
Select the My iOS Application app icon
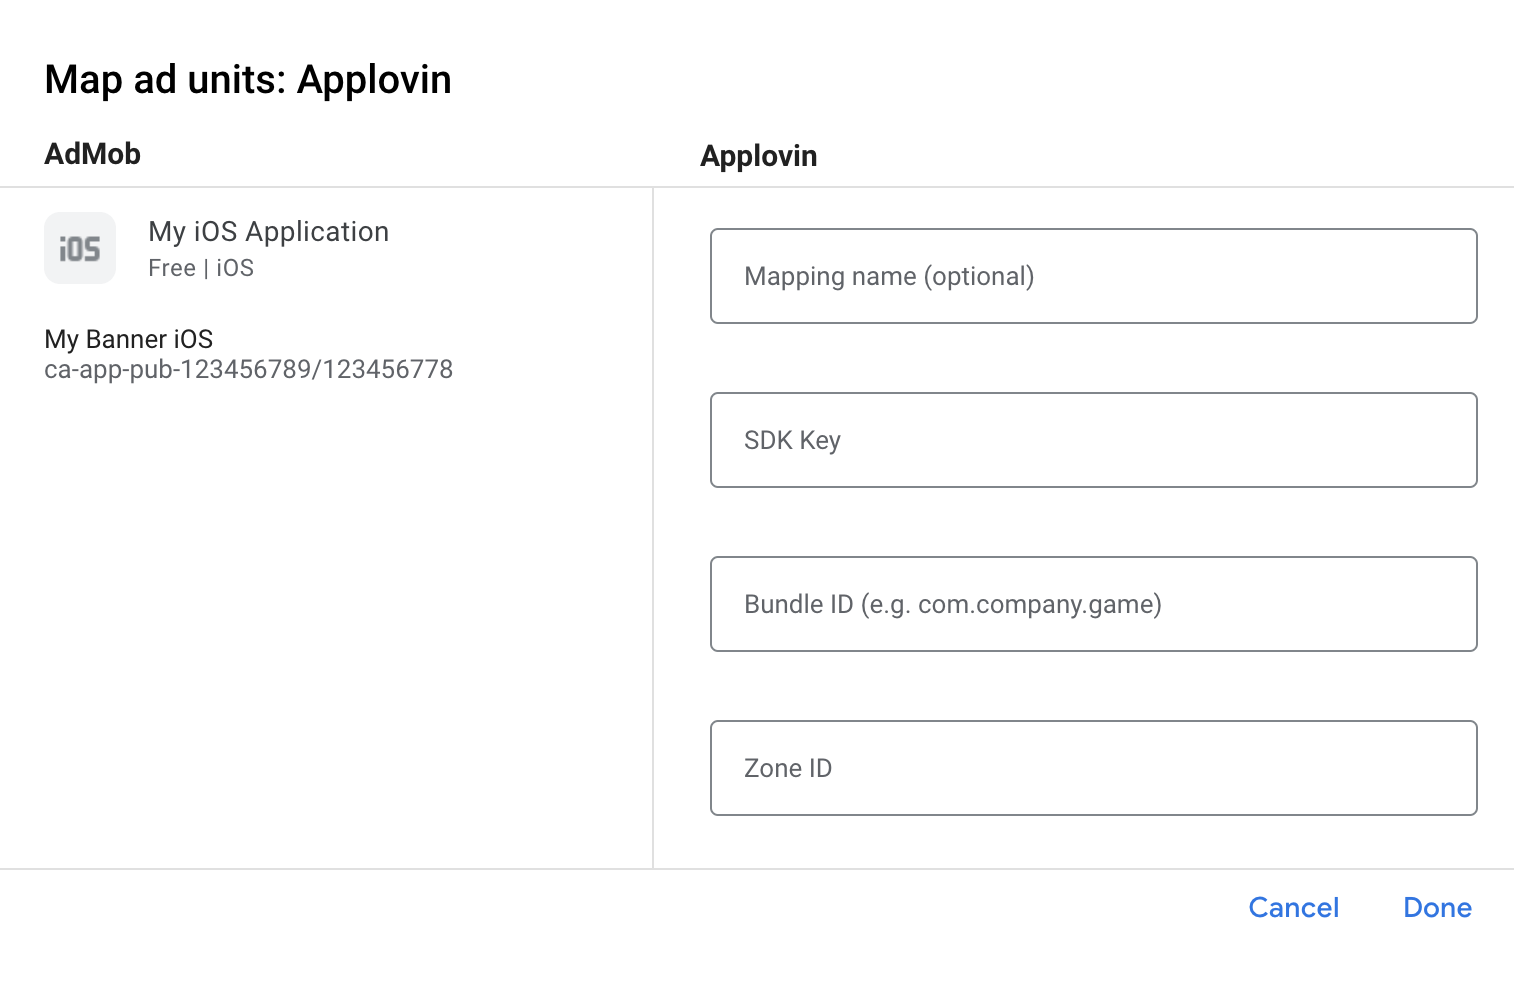click(80, 248)
